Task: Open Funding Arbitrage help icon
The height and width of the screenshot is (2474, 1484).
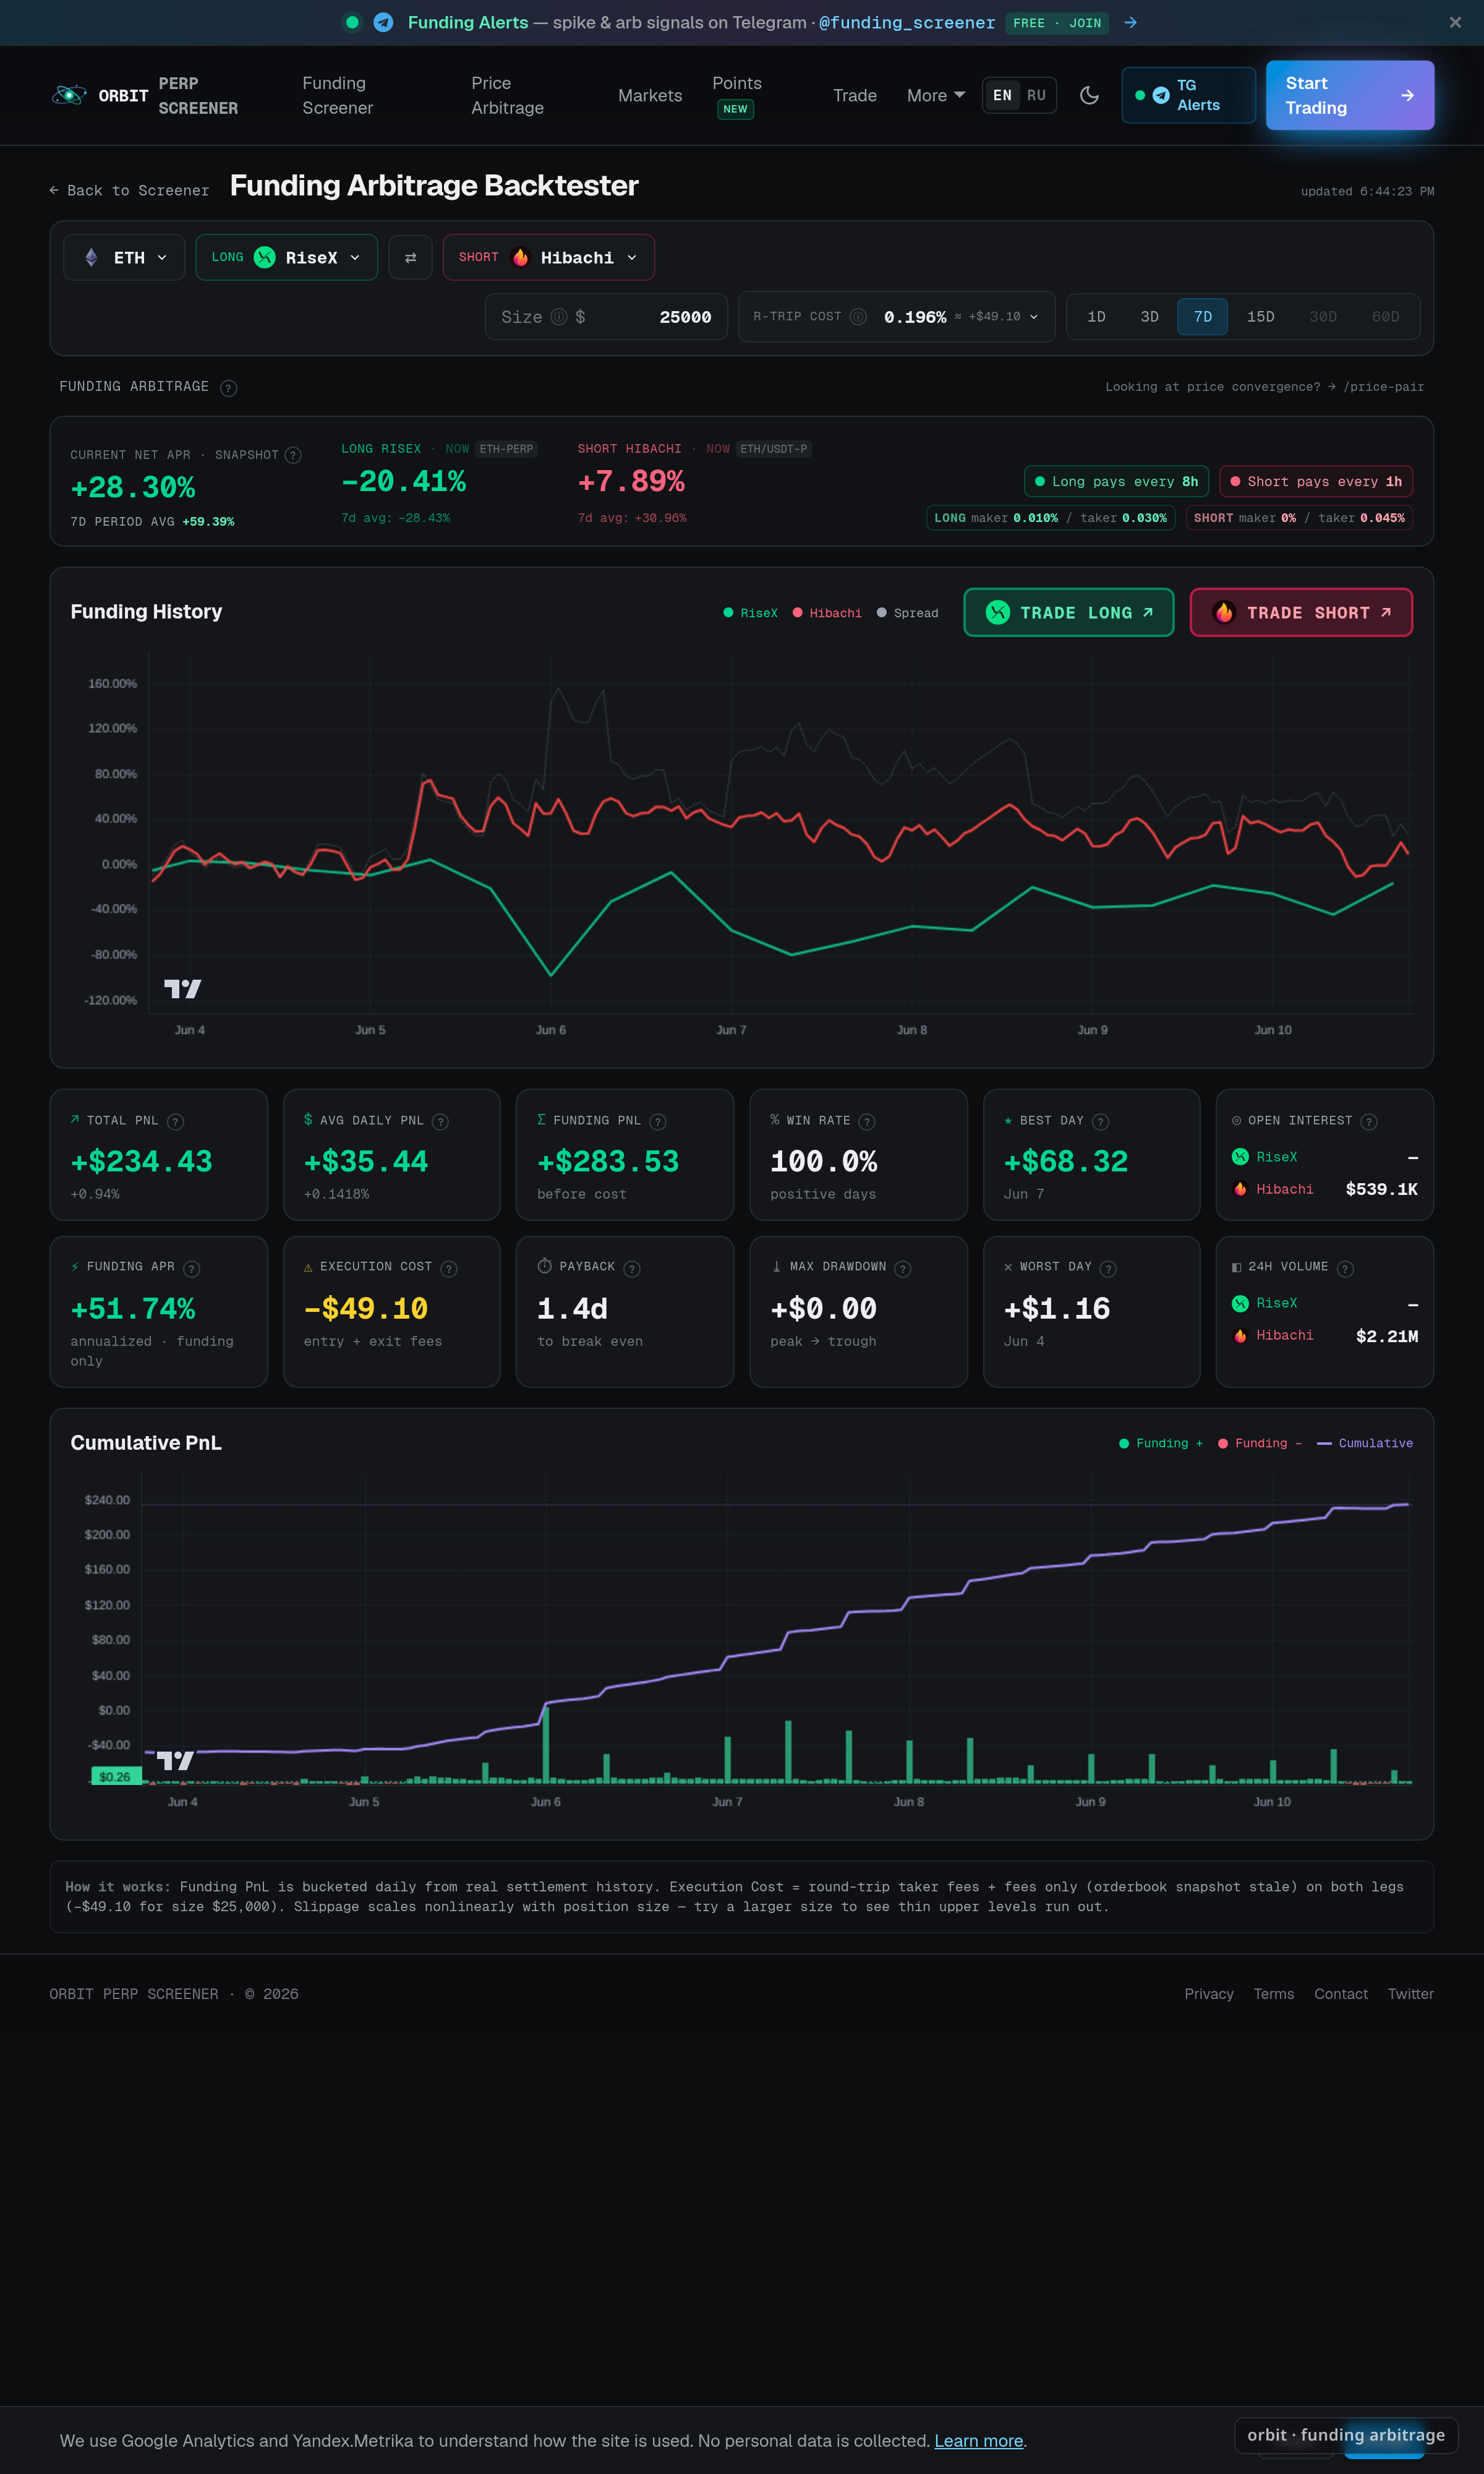Action: click(x=228, y=388)
